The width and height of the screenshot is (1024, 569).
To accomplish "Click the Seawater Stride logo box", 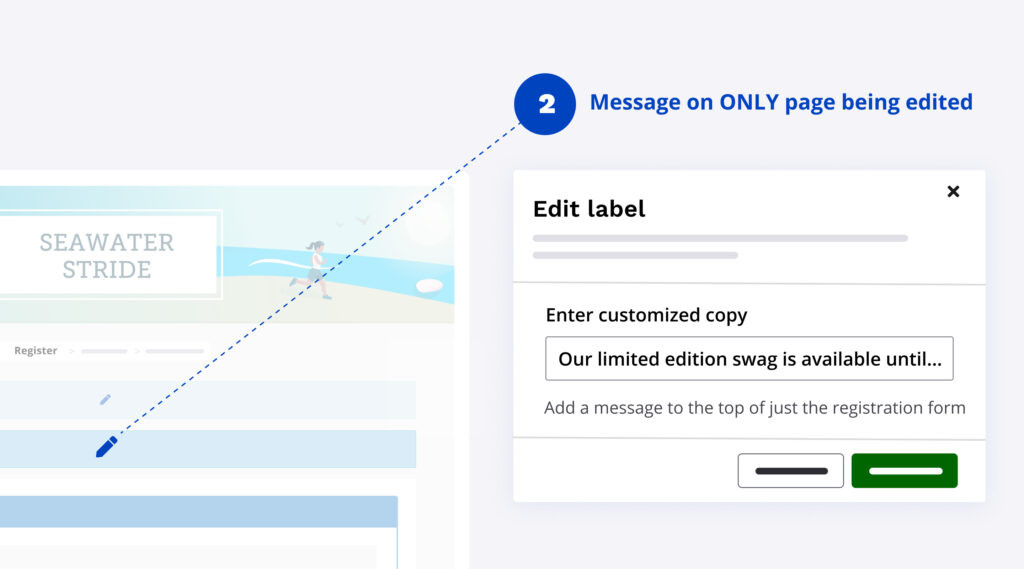I will pos(107,256).
